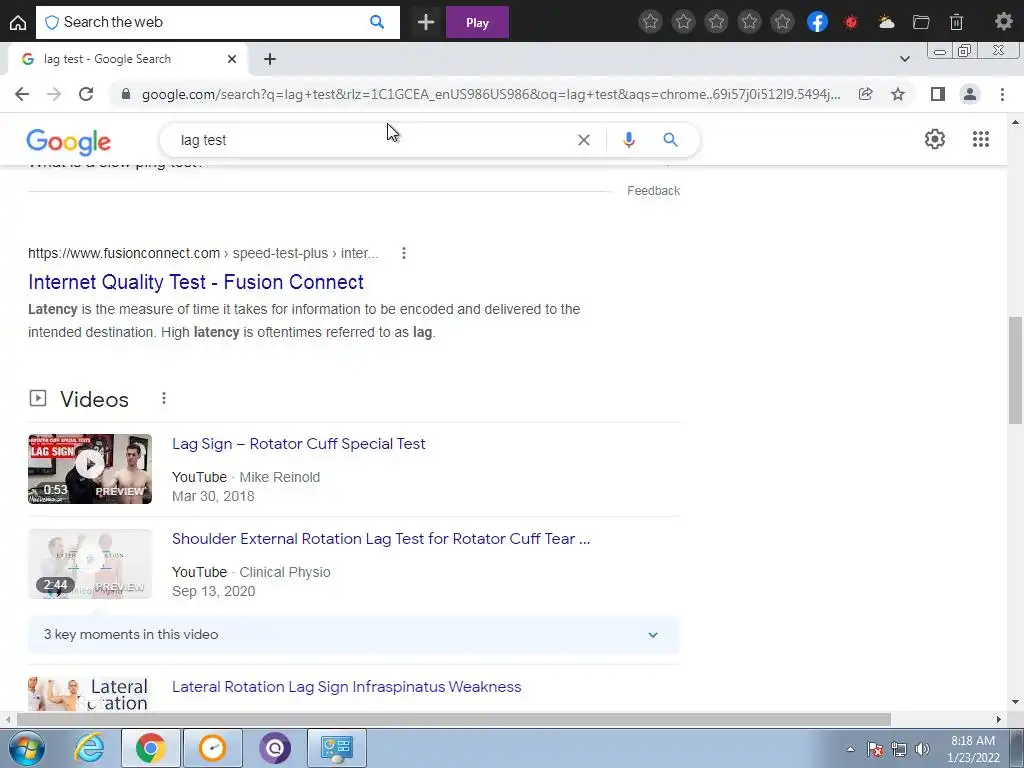Expand the tab search dropdown arrow
Screen dimensions: 1024x768
click(904, 59)
